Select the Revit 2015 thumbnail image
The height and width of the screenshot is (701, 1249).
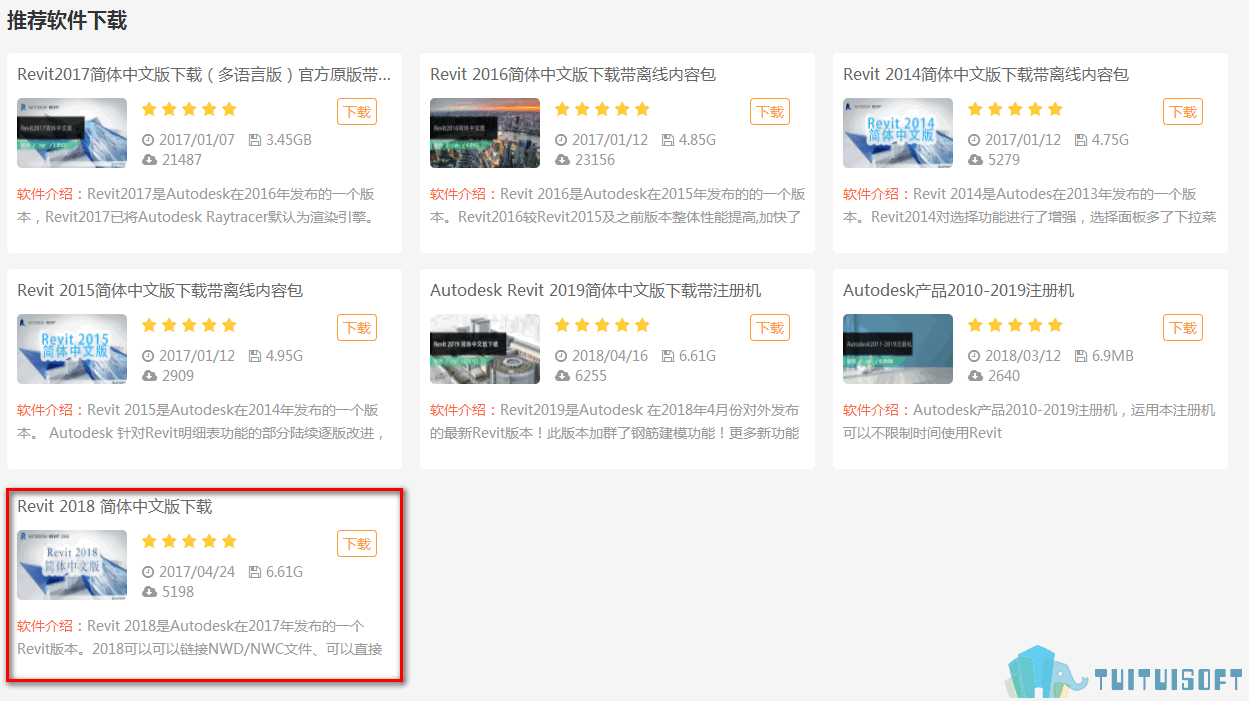pos(72,349)
